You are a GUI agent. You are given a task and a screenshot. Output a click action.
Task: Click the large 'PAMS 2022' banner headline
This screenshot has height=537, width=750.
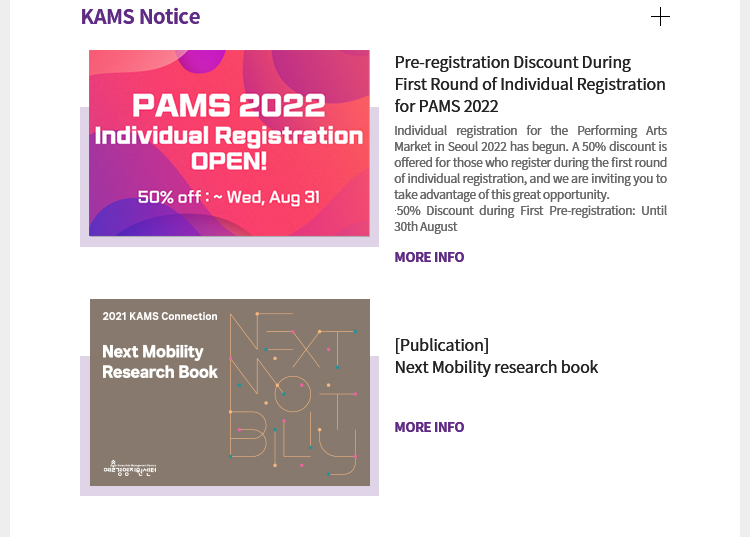229,105
